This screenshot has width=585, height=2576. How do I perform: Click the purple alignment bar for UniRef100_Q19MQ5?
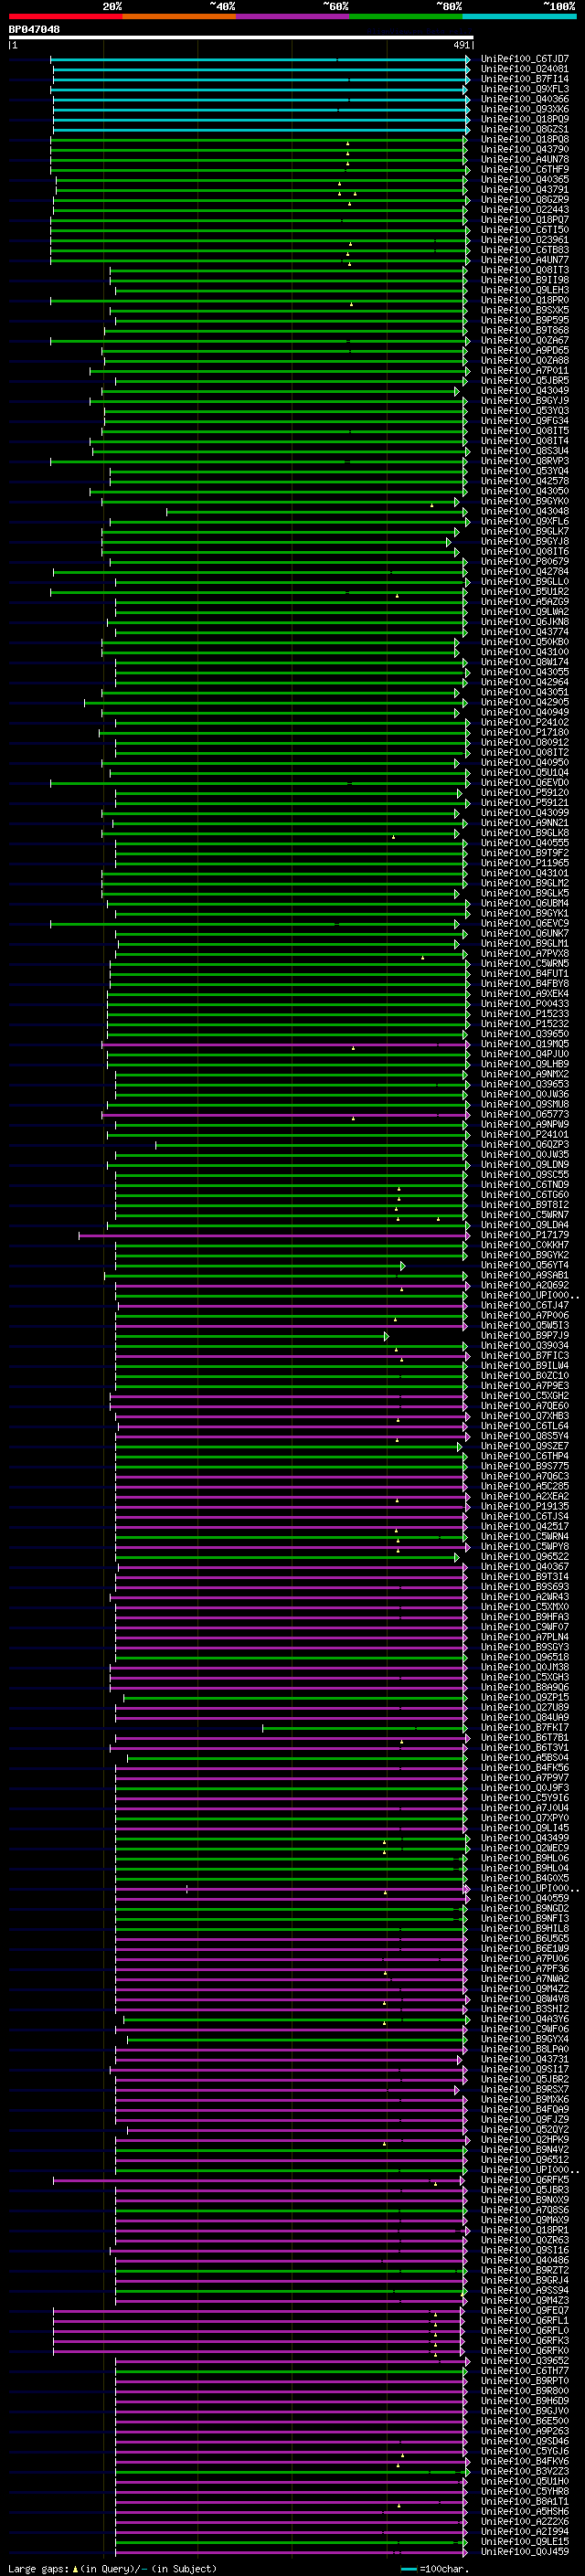(x=285, y=1045)
